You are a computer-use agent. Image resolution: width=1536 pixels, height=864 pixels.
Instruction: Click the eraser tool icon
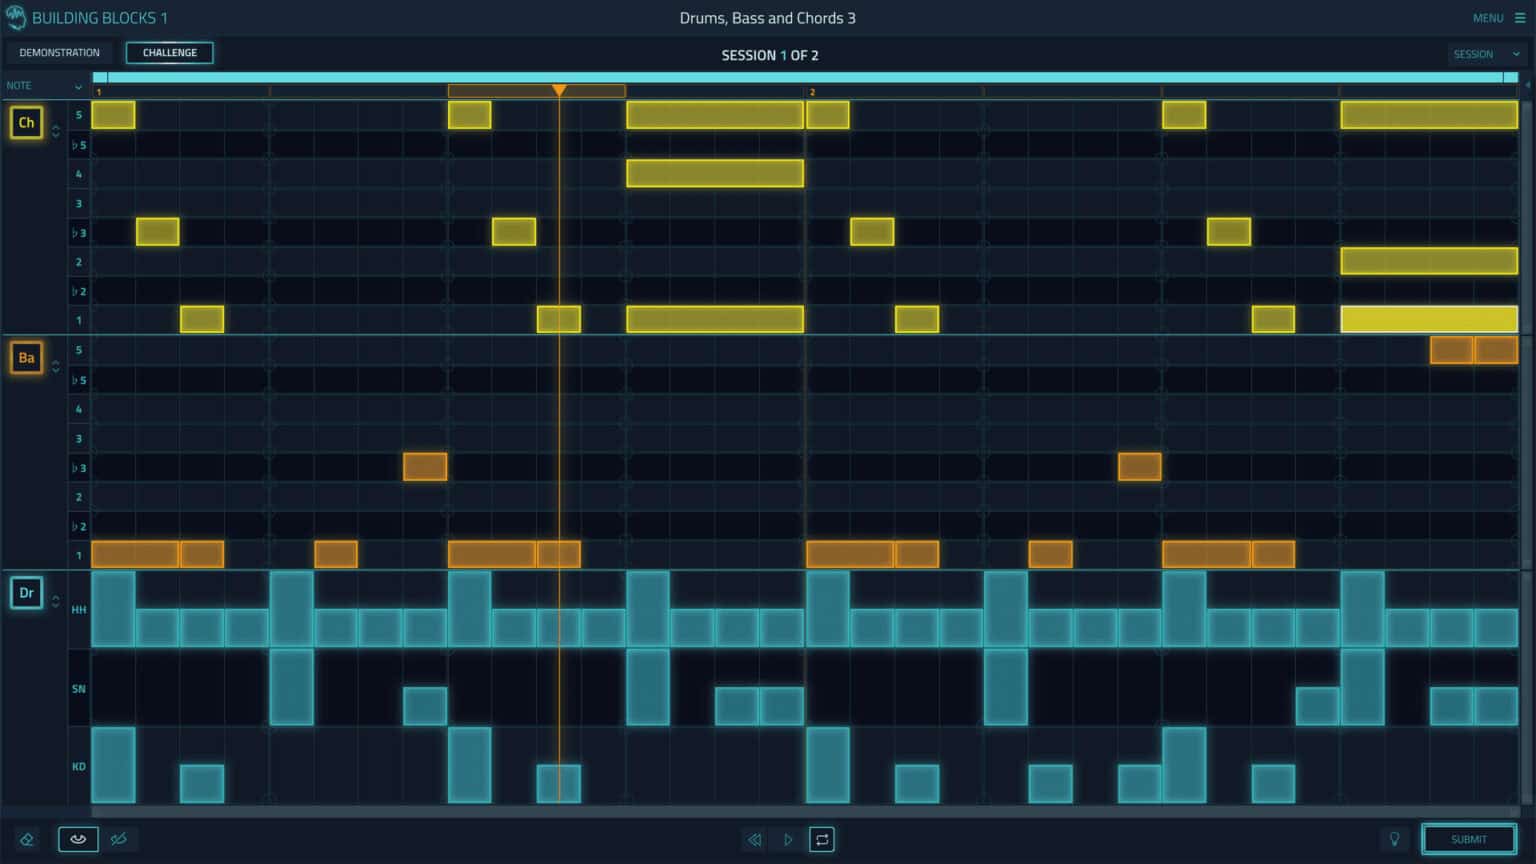[x=27, y=839]
